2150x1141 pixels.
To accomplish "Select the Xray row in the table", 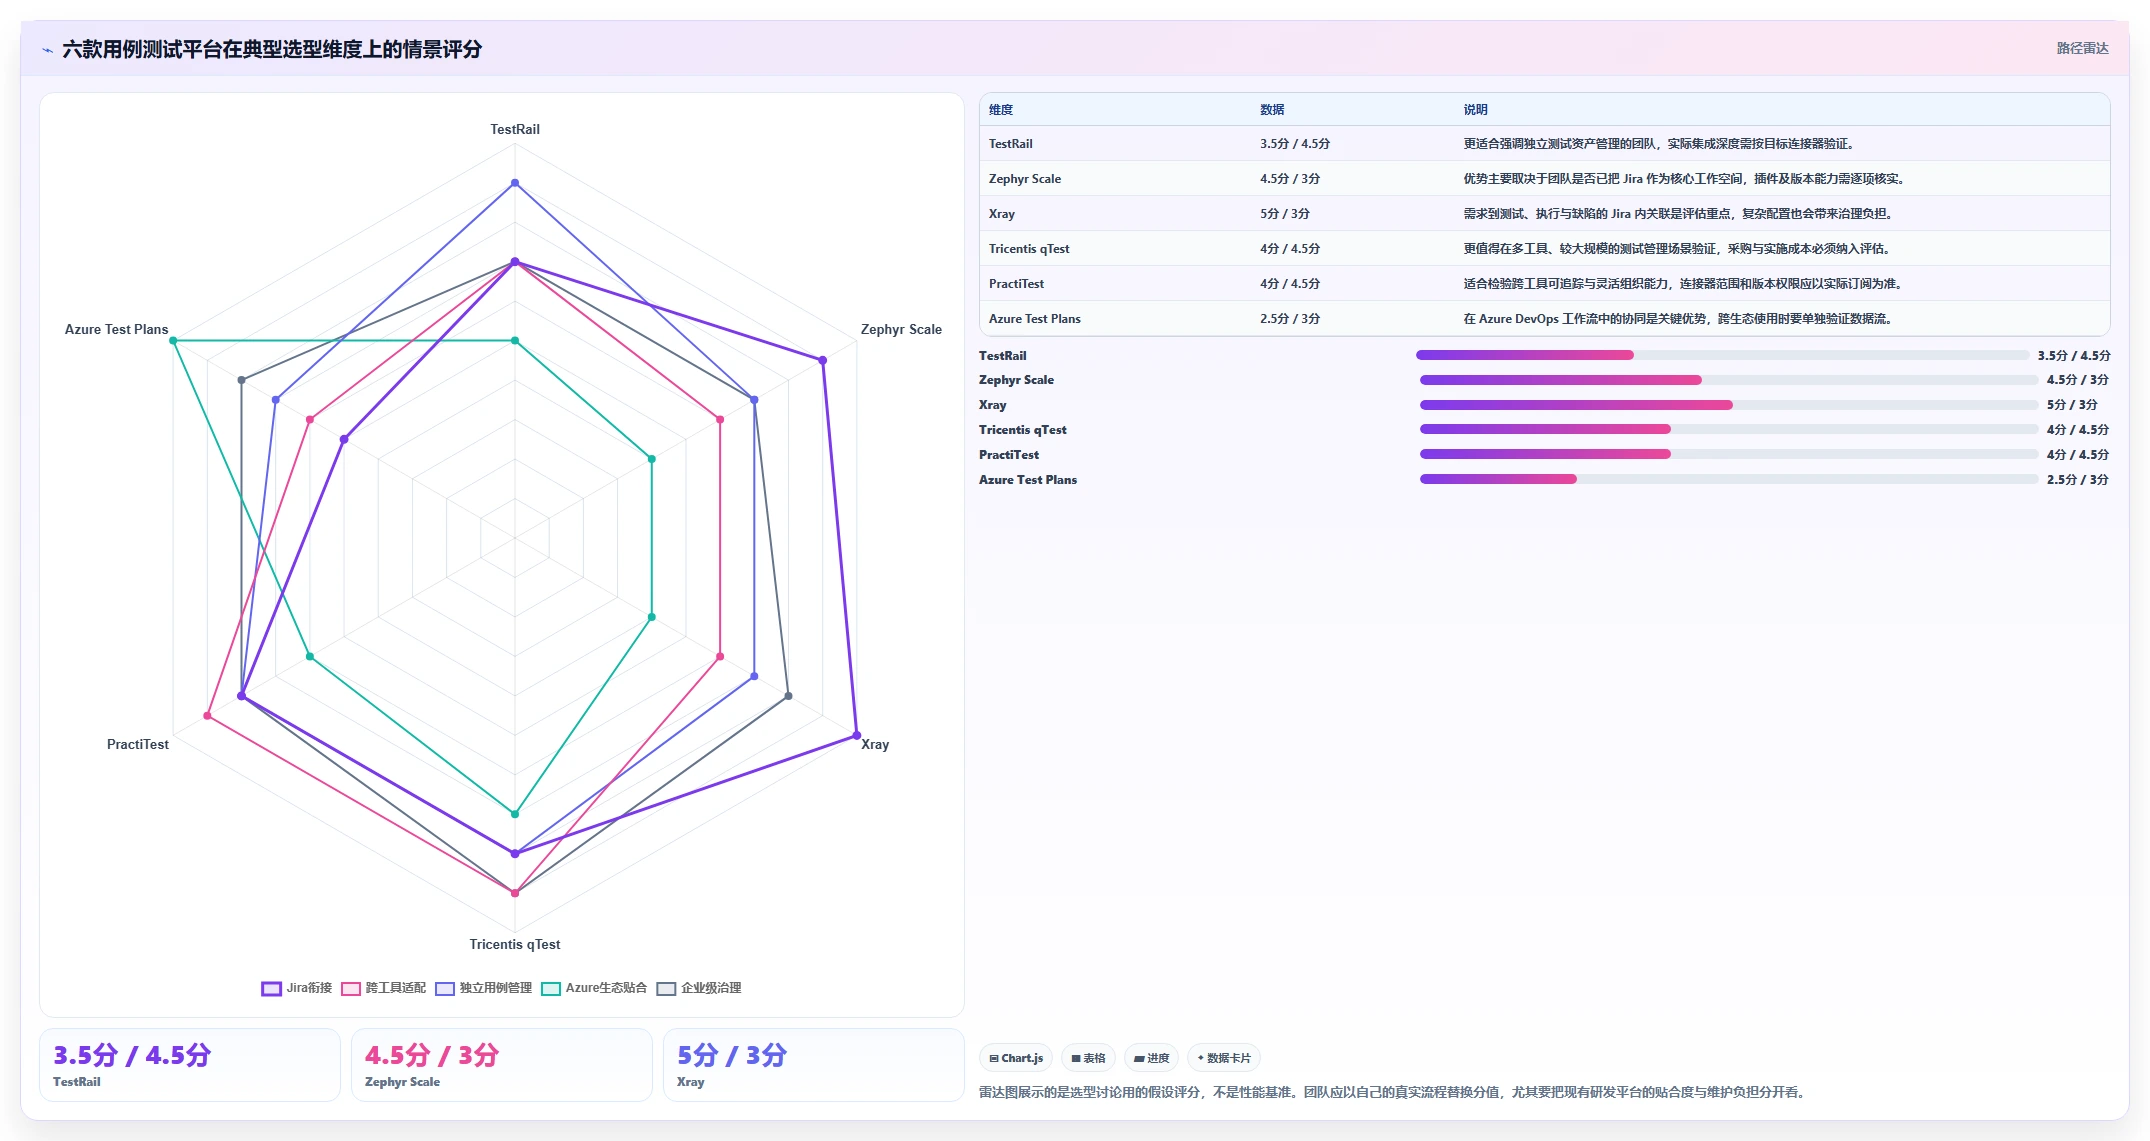I will tap(1545, 214).
